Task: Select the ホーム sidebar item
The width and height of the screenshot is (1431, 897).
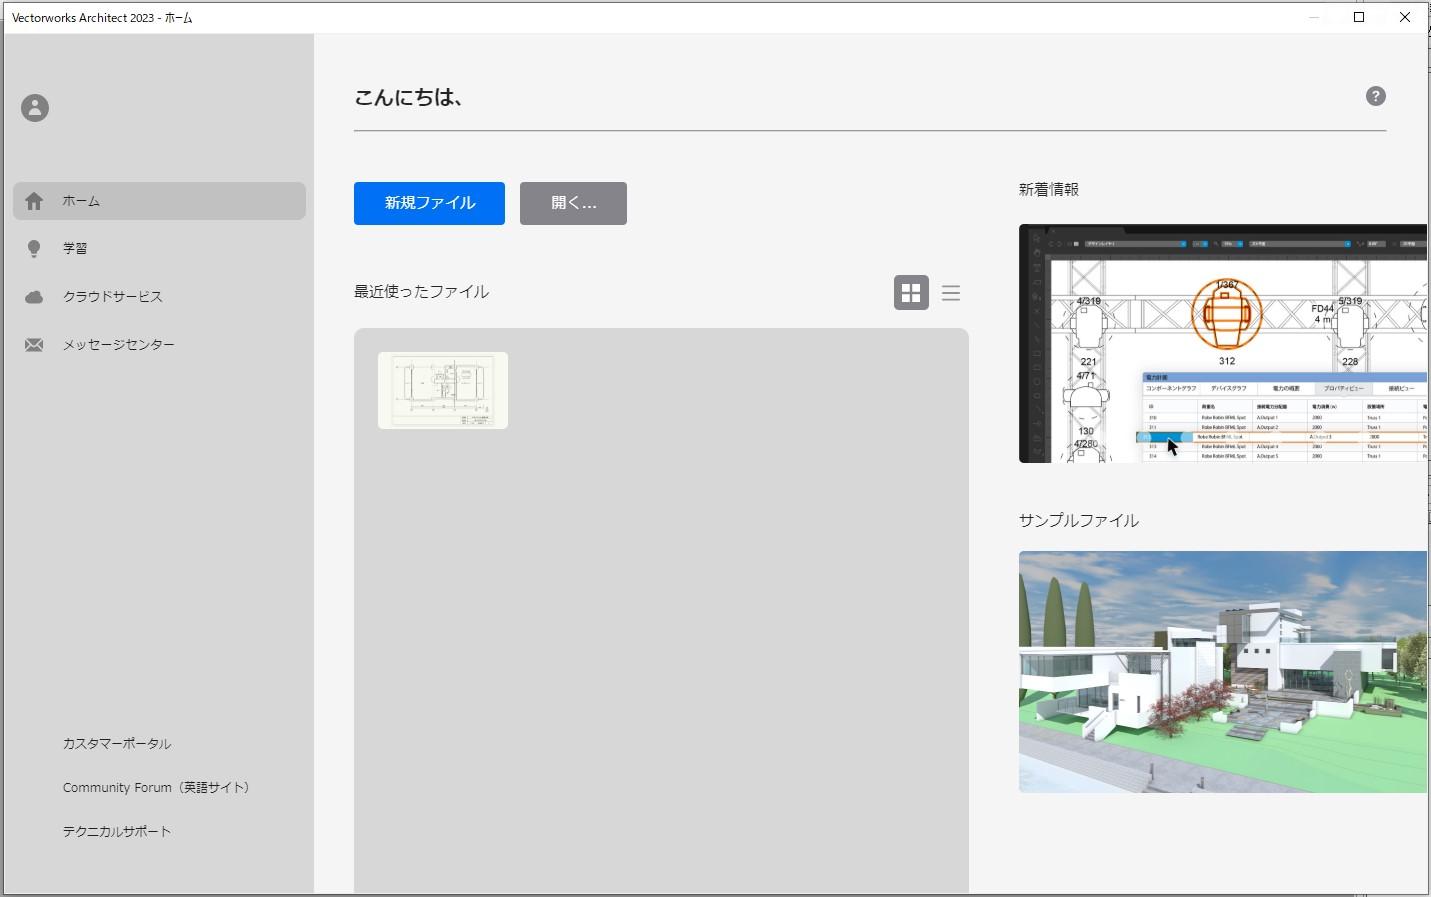Action: pyautogui.click(x=81, y=201)
